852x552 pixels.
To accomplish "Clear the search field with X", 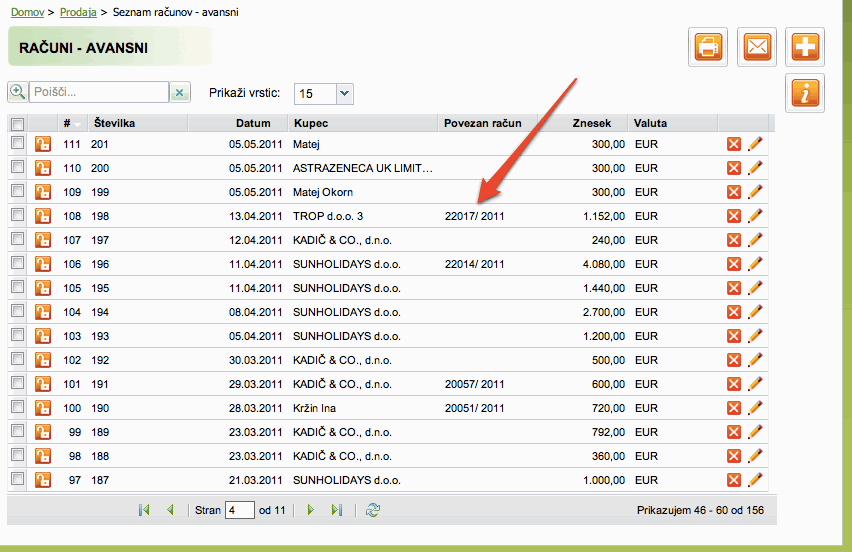I will click(180, 92).
